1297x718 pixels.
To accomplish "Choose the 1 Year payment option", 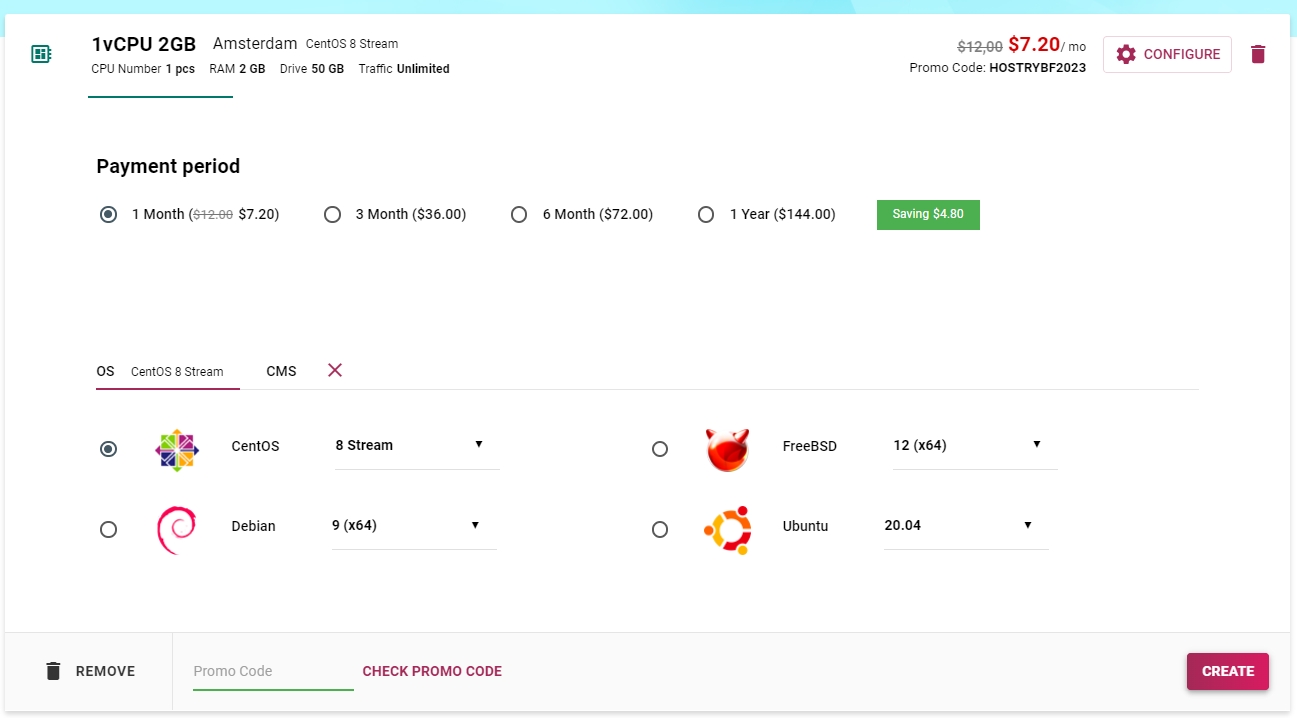I will 706,215.
